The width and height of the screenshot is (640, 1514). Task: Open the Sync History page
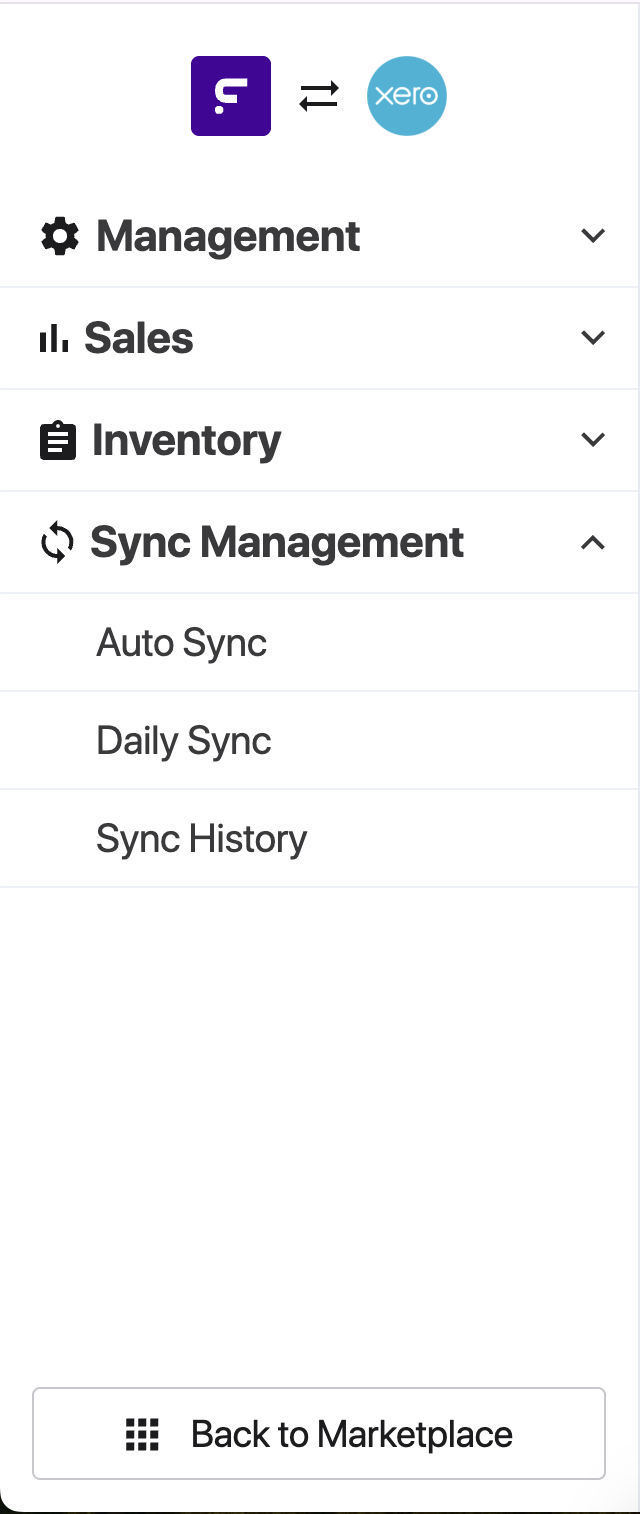coord(202,839)
